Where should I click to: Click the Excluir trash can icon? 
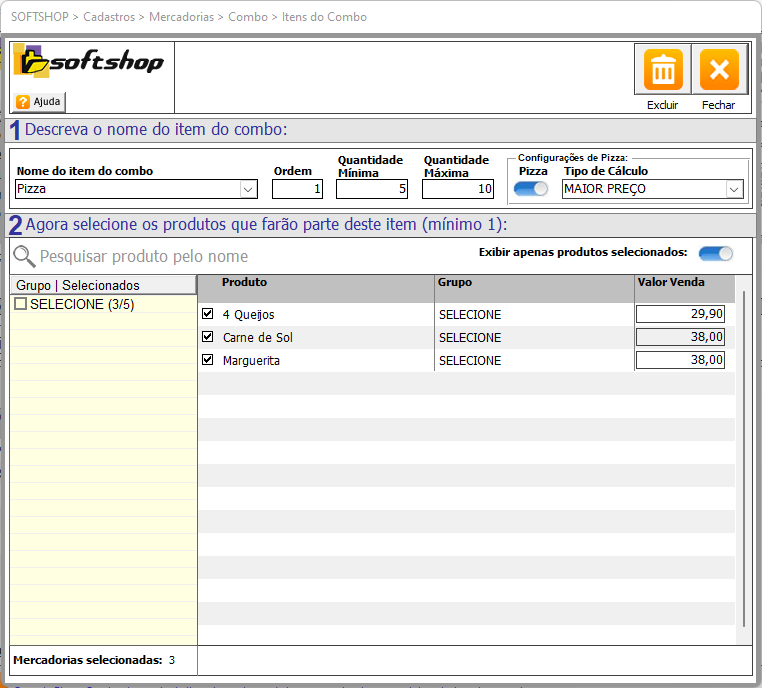(663, 70)
